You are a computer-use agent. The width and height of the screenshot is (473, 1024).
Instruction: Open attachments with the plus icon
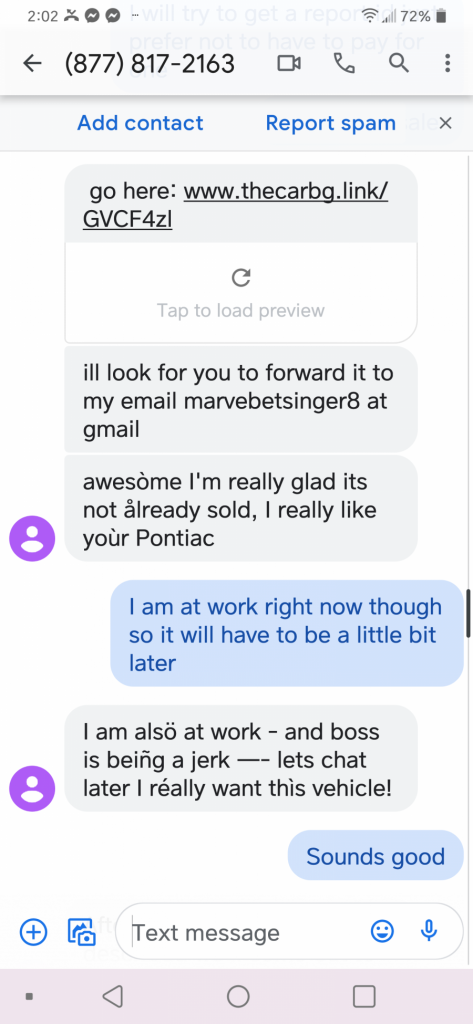pyautogui.click(x=33, y=932)
